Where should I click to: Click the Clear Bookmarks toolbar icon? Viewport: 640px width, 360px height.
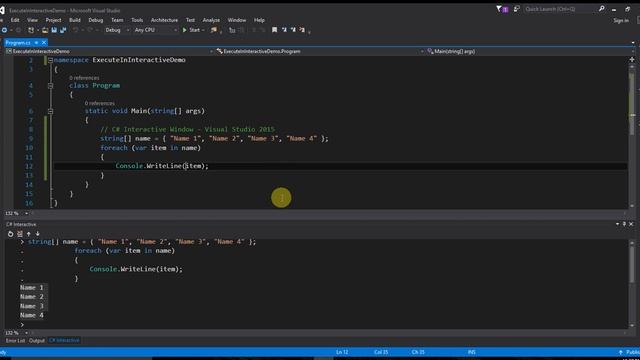coord(302,30)
